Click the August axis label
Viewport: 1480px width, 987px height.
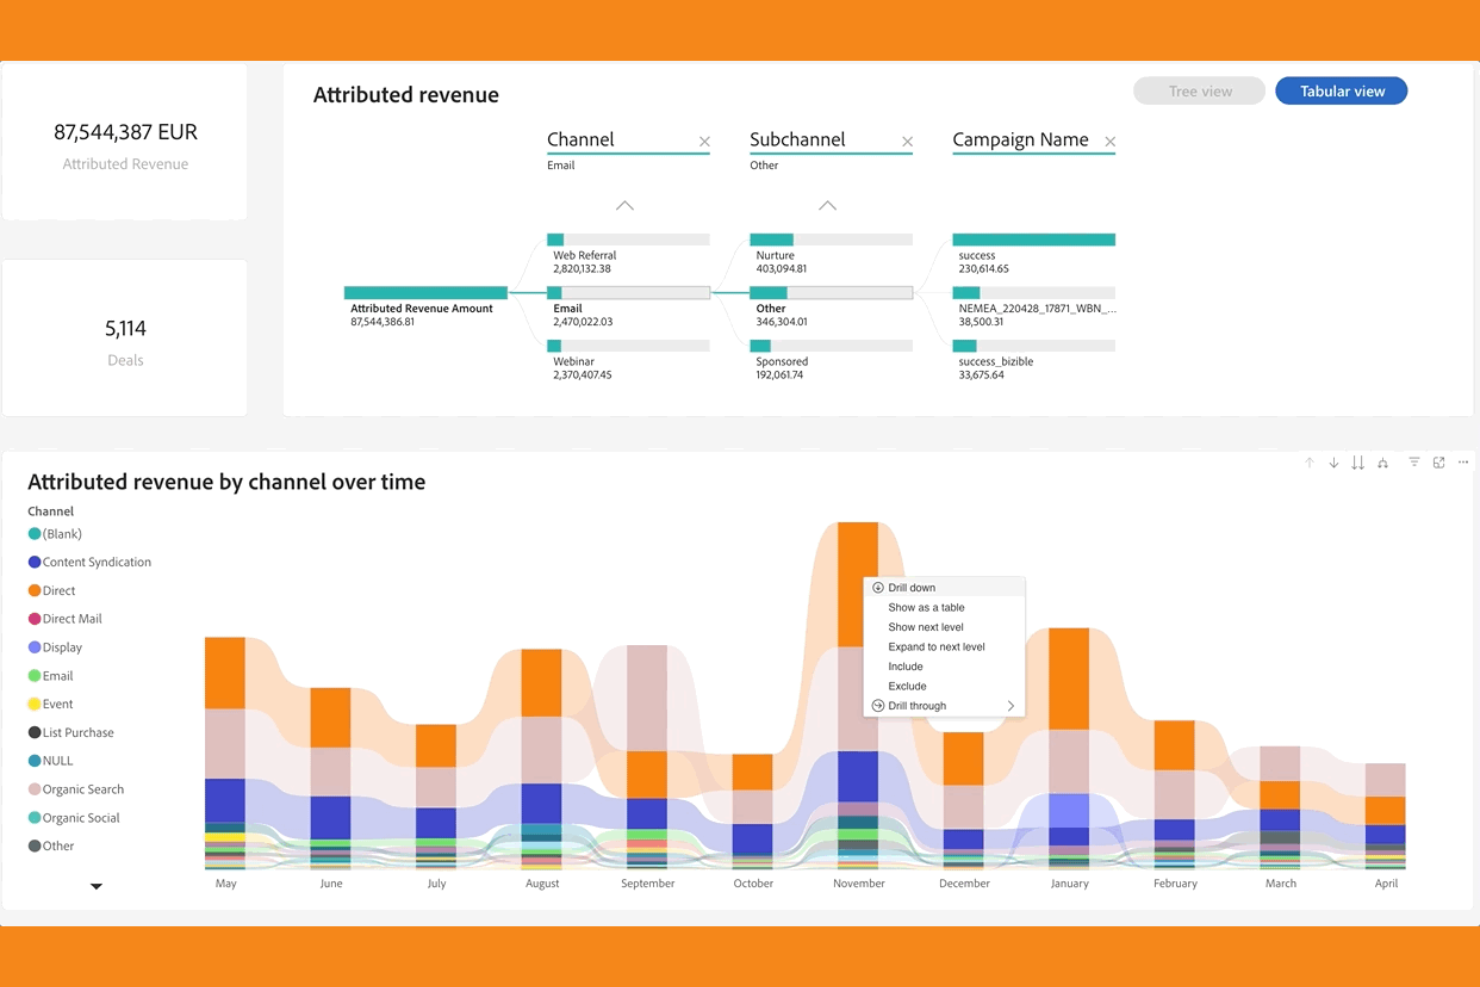tap(542, 884)
